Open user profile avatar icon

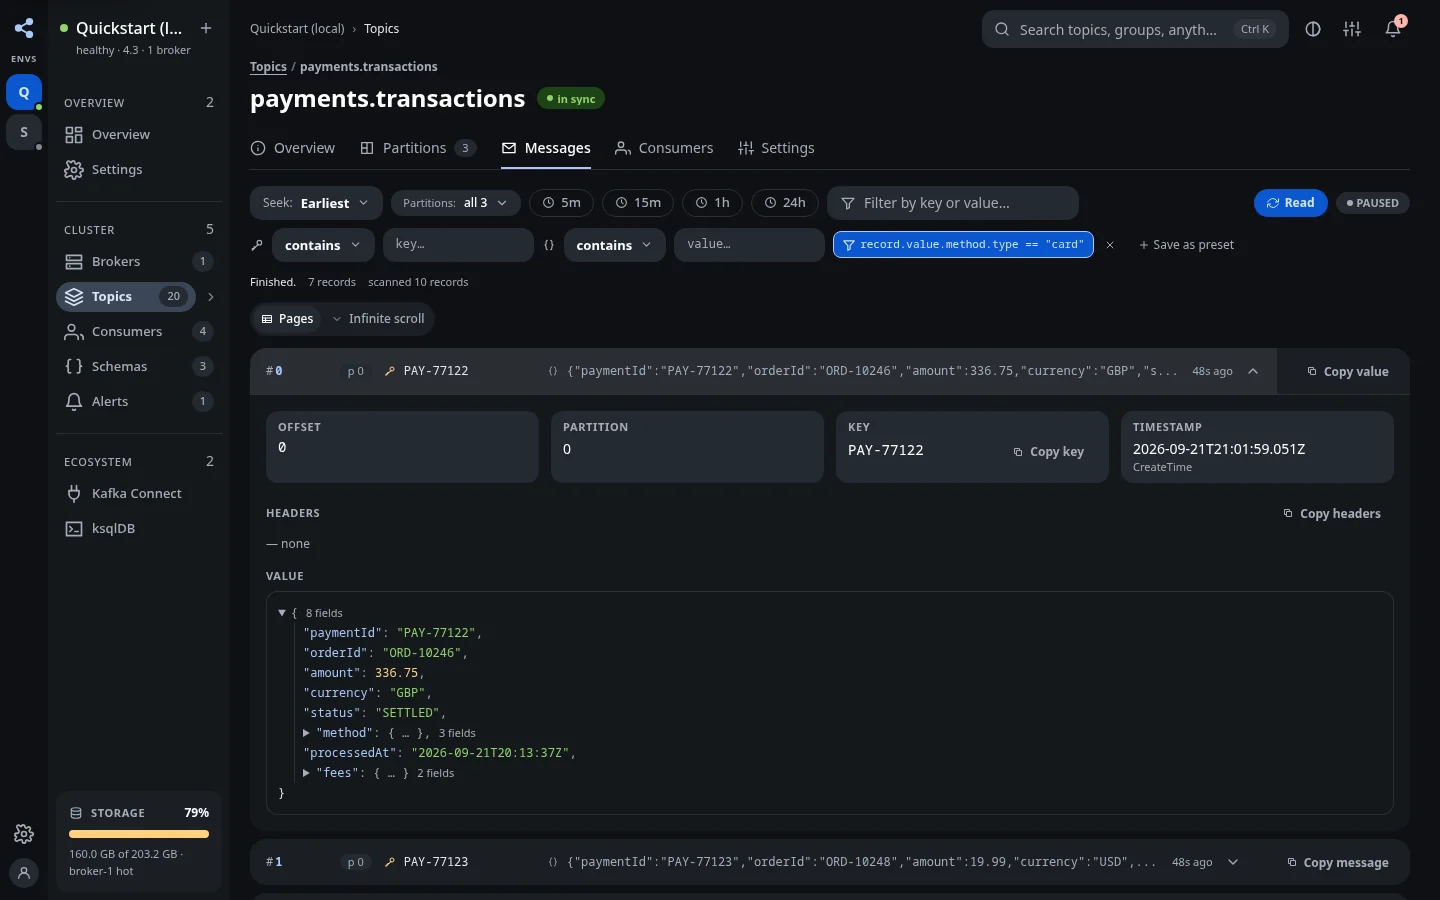pyautogui.click(x=24, y=873)
